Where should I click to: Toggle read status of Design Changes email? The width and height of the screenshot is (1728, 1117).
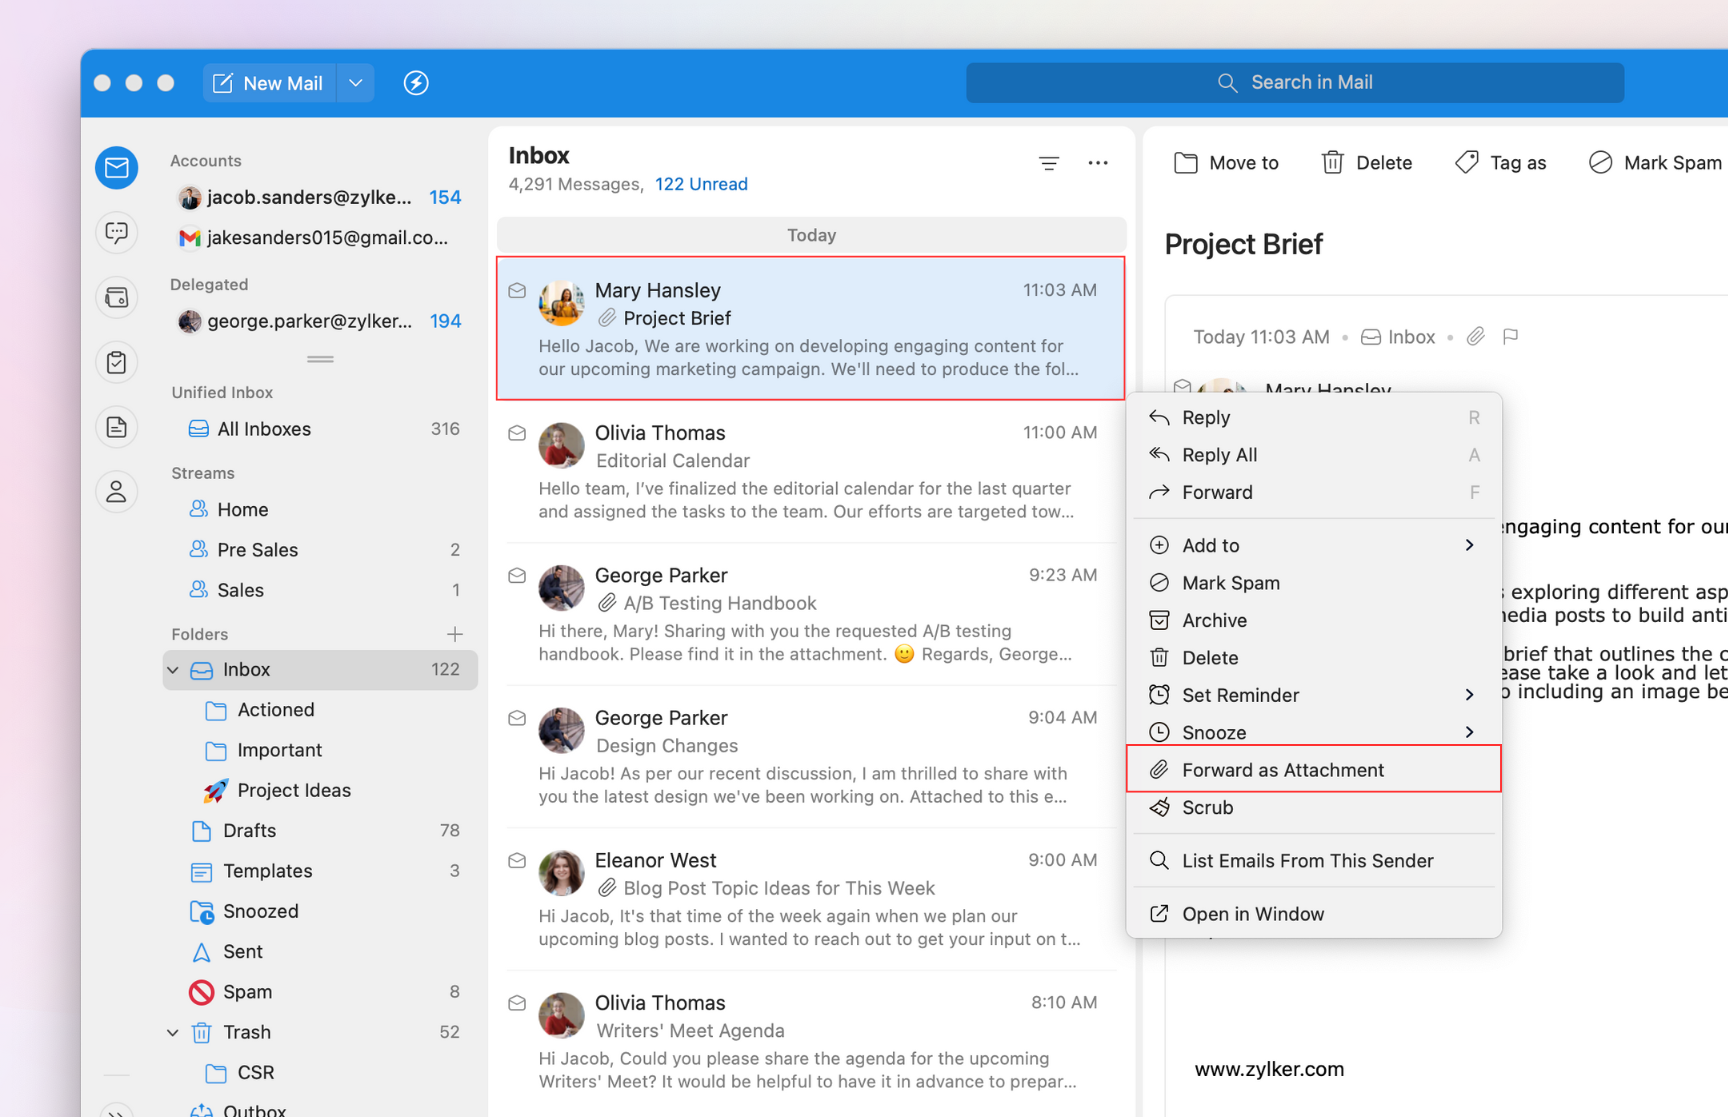[x=517, y=718]
